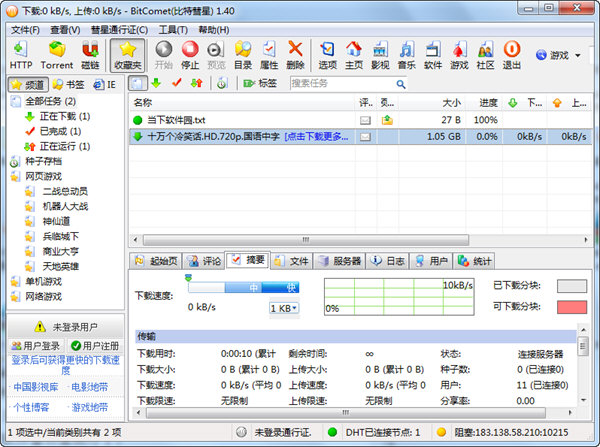Open the 文件(F) menu
This screenshot has width=600, height=447.
tap(25, 30)
